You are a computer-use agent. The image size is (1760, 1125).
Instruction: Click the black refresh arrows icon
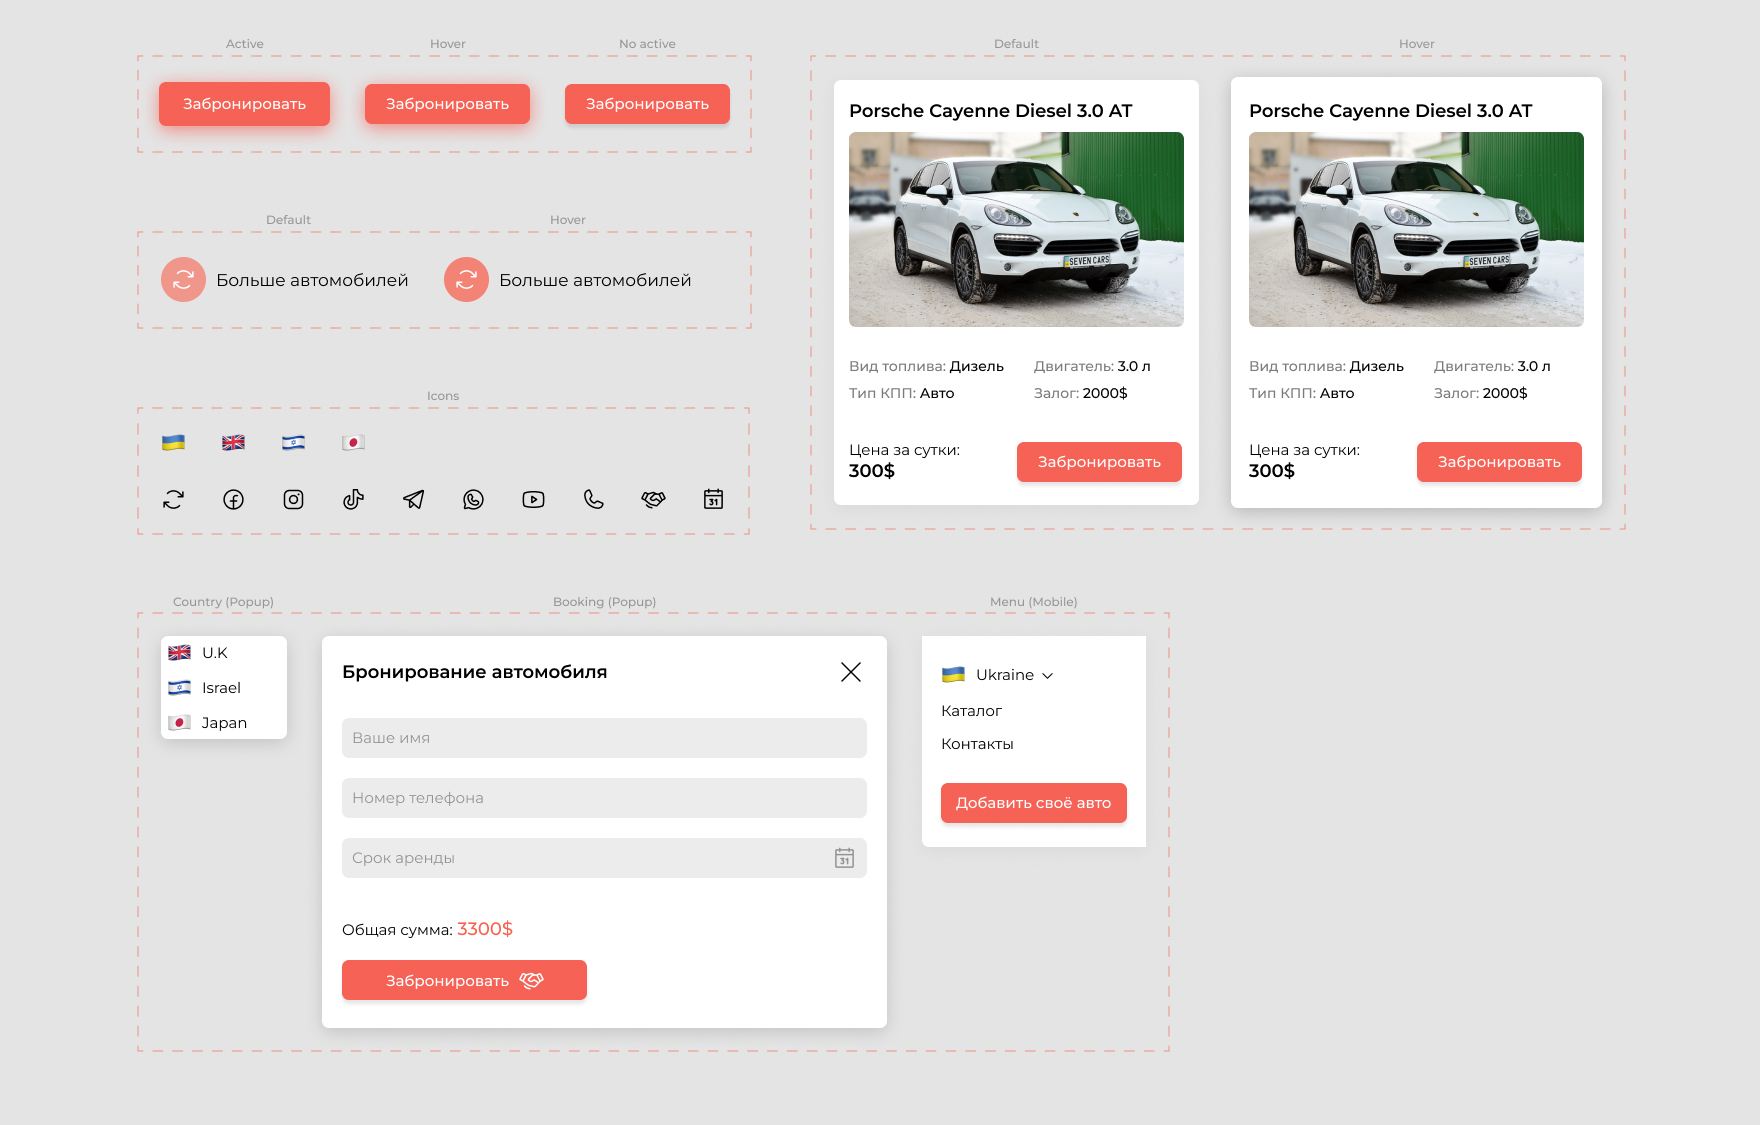tap(173, 499)
